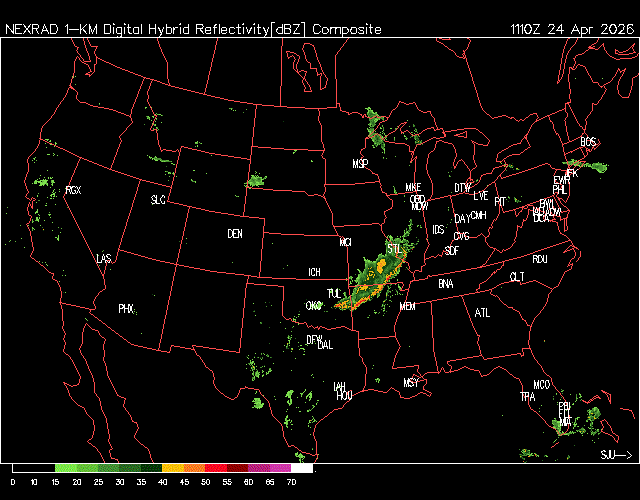Viewport: 640px width, 500px height.
Task: Click the CLT station marker
Action: 517,276
